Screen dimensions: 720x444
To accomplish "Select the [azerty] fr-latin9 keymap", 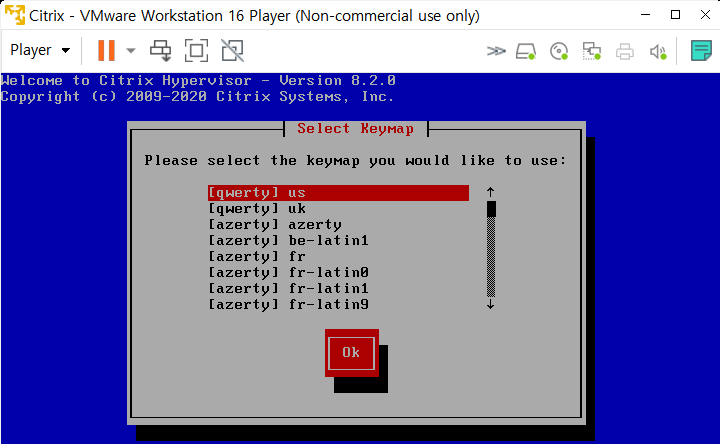I will [338, 304].
